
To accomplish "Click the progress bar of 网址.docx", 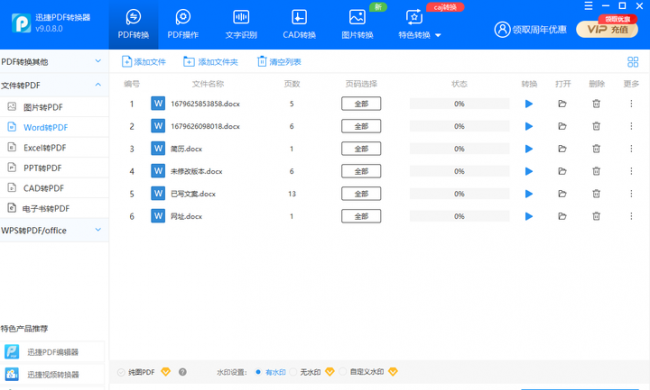I will 459,216.
